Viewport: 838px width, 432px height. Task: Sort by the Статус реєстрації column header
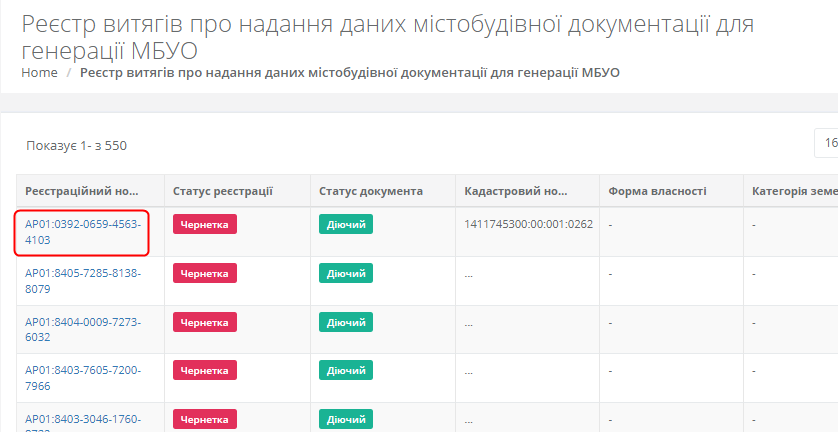pyautogui.click(x=223, y=191)
